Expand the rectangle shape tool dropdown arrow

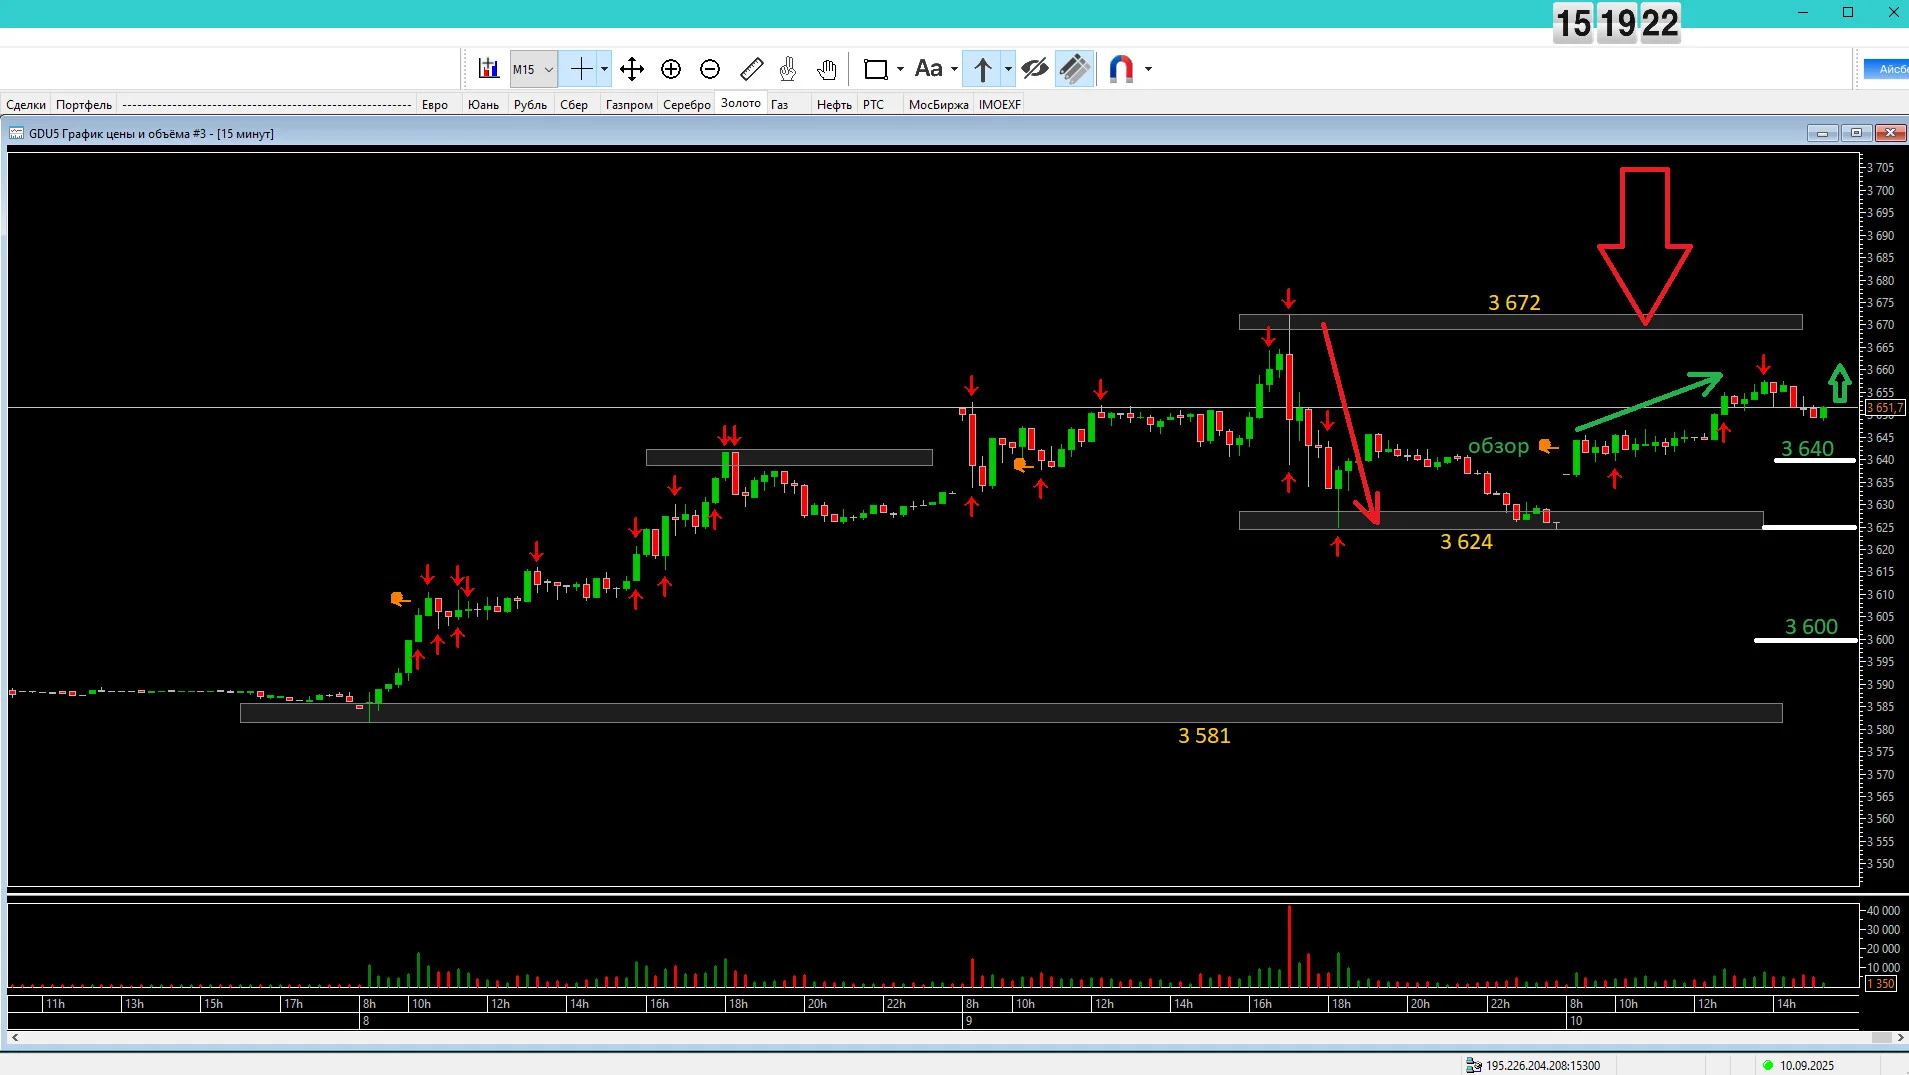[x=900, y=69]
